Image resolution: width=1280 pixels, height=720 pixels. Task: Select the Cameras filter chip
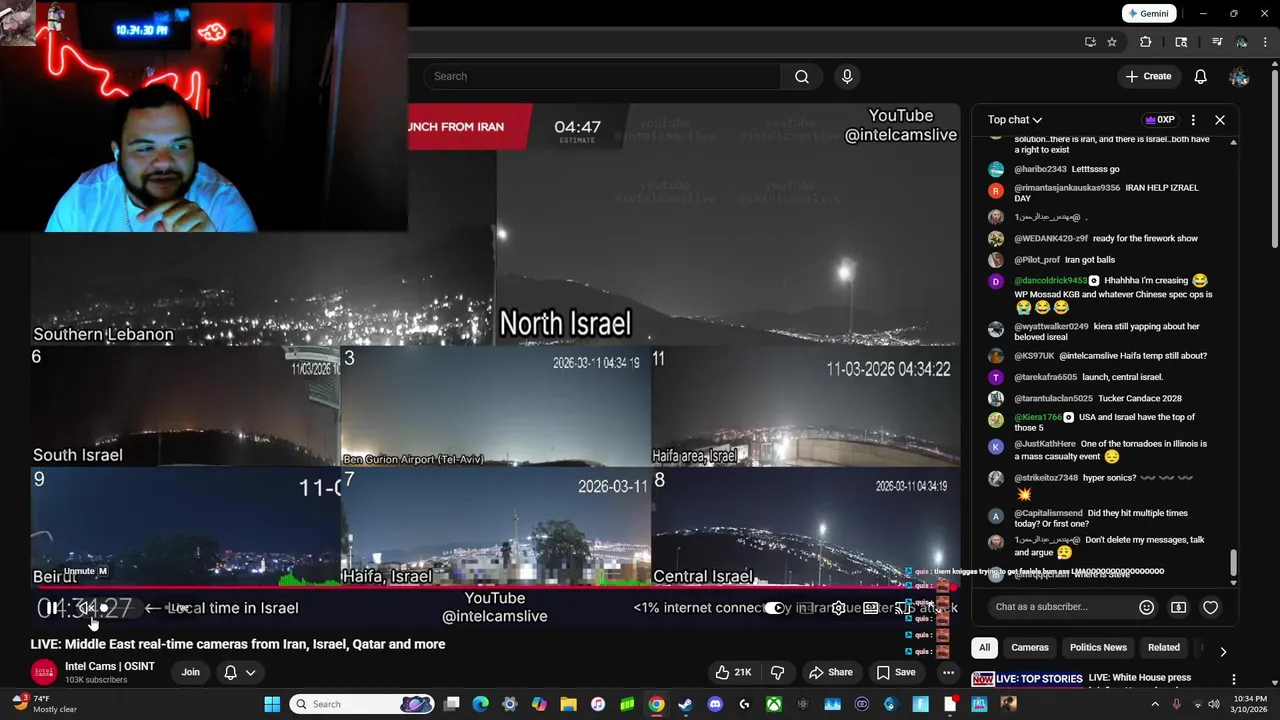click(x=1030, y=647)
